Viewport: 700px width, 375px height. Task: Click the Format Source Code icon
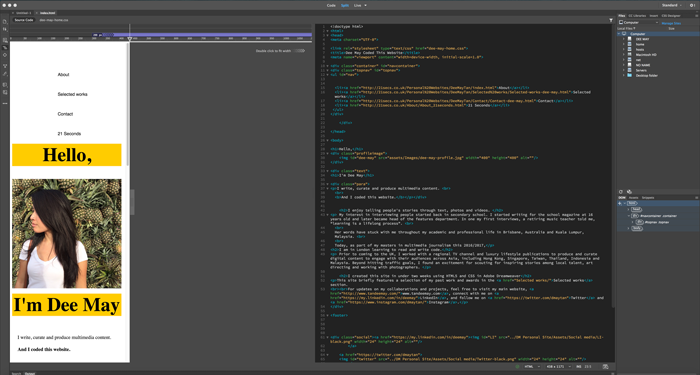click(x=5, y=74)
